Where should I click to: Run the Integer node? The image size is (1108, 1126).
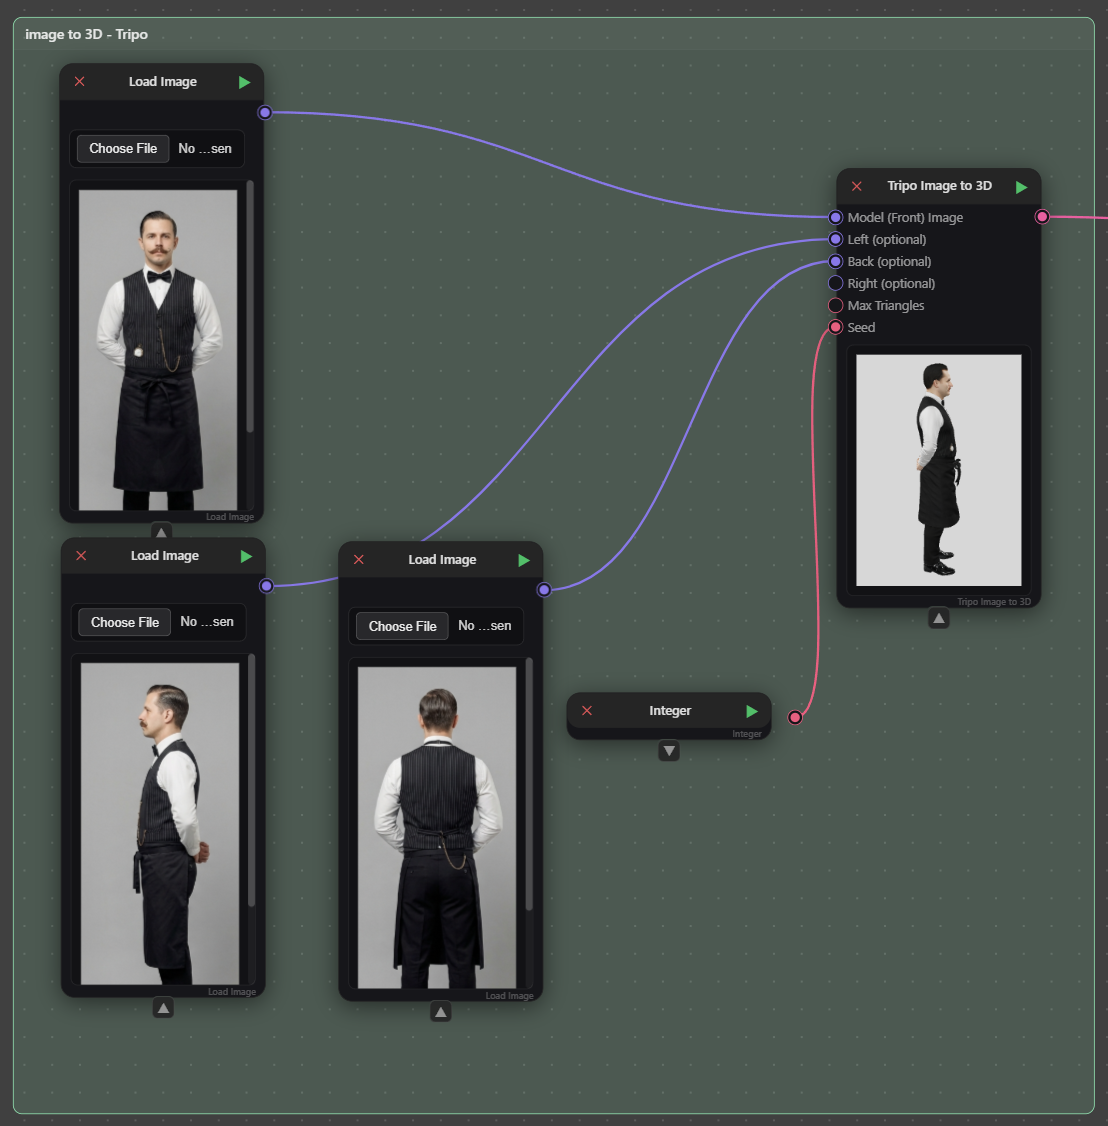point(752,711)
